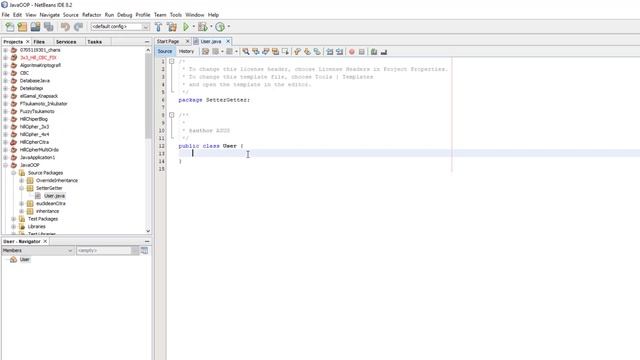Close the User.java editor tab
This screenshot has height=360, width=640.
pyautogui.click(x=228, y=41)
